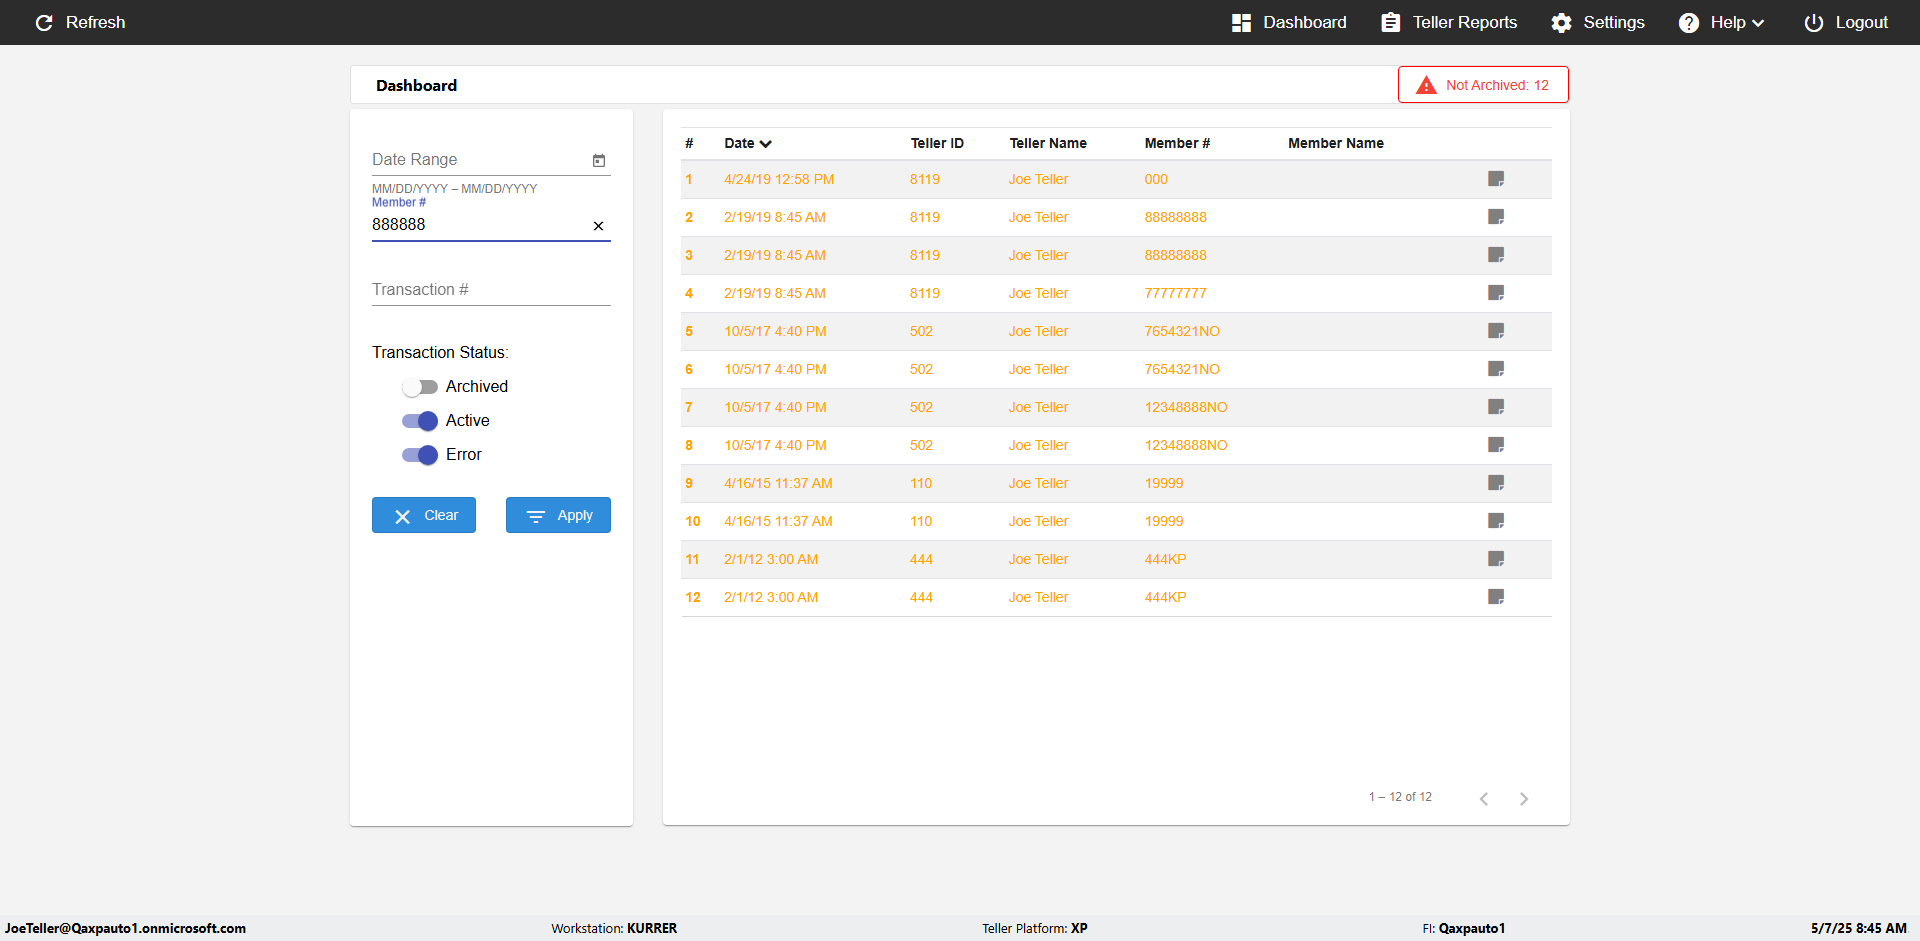Viewport: 1920px width, 941px height.
Task: Go to the next page of results
Action: coord(1524,798)
